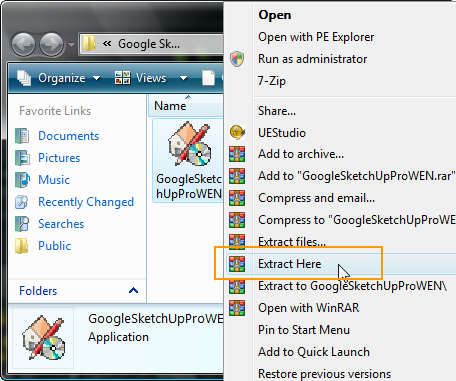Image resolution: width=456 pixels, height=381 pixels.
Task: Expand the Folders pane chevron
Action: tap(133, 290)
